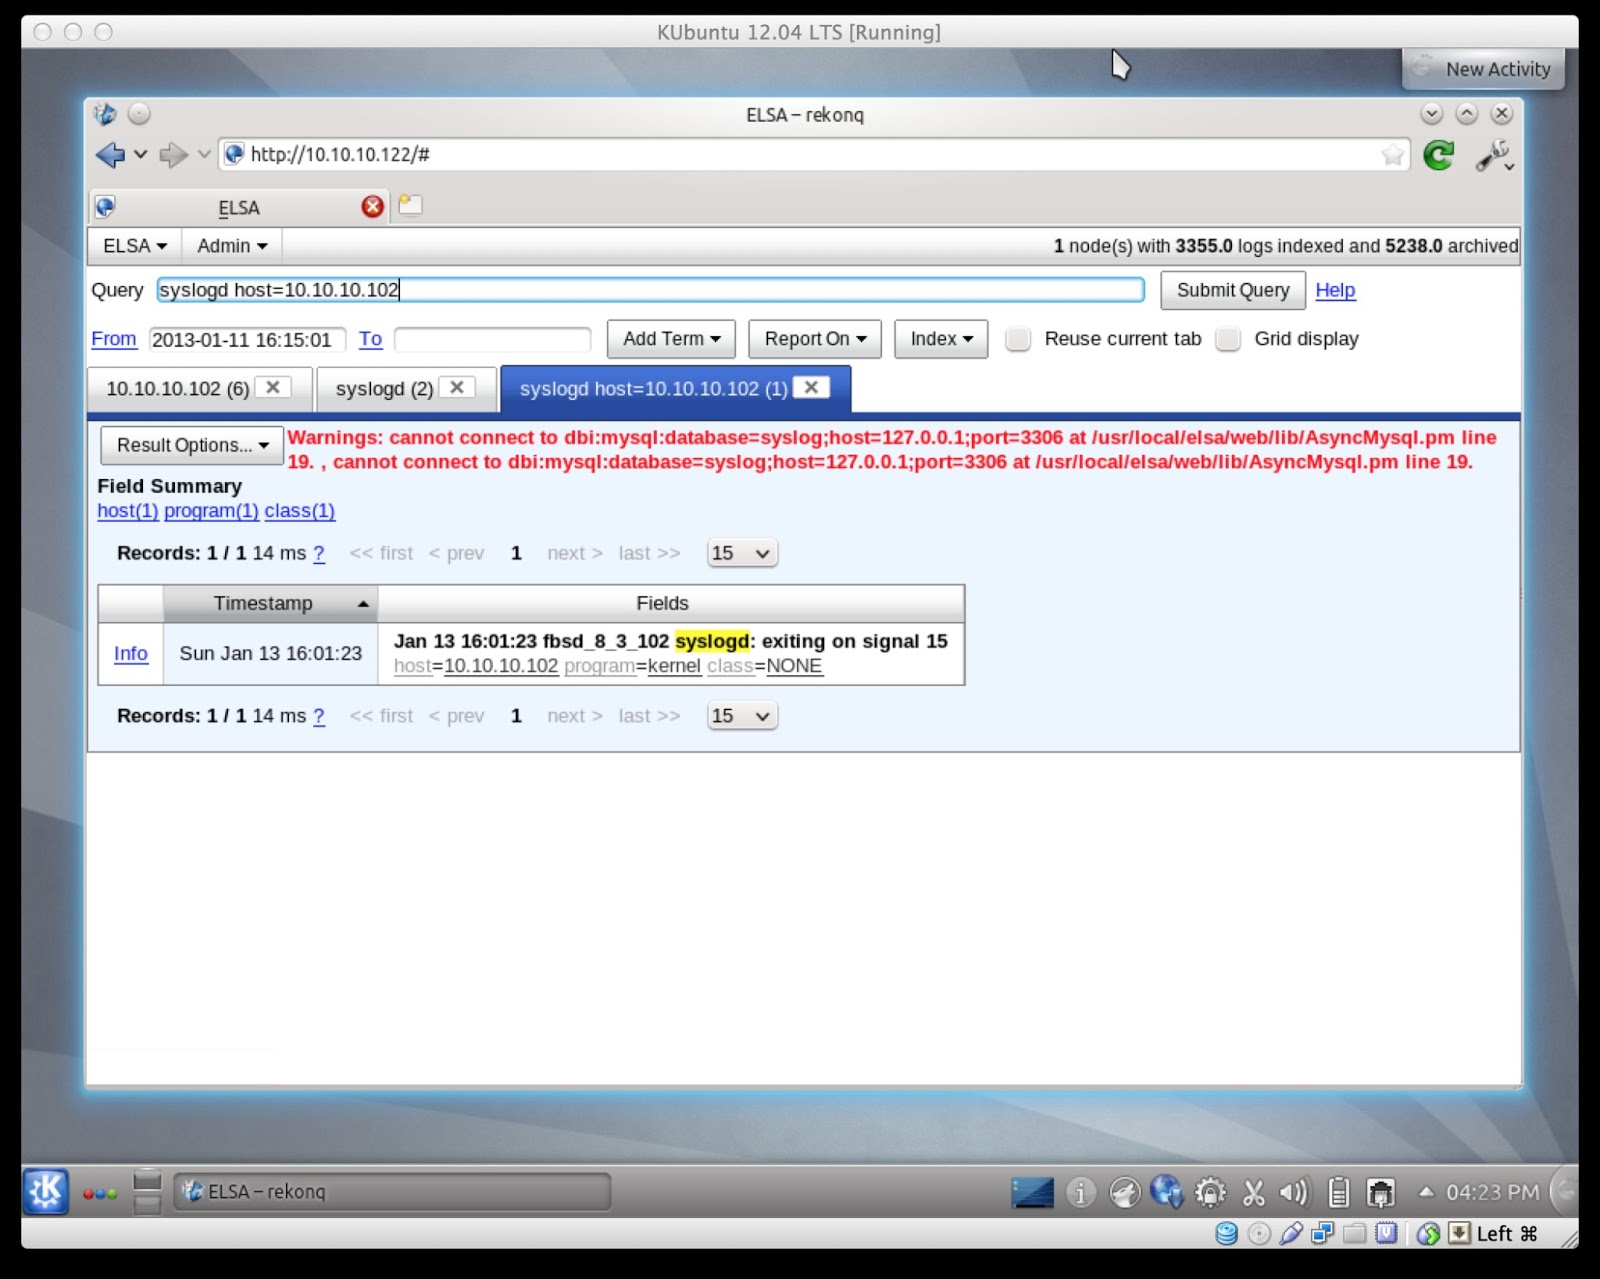Screen dimensions: 1600x1279
Task: Click the New Activity button
Action: [x=1483, y=69]
